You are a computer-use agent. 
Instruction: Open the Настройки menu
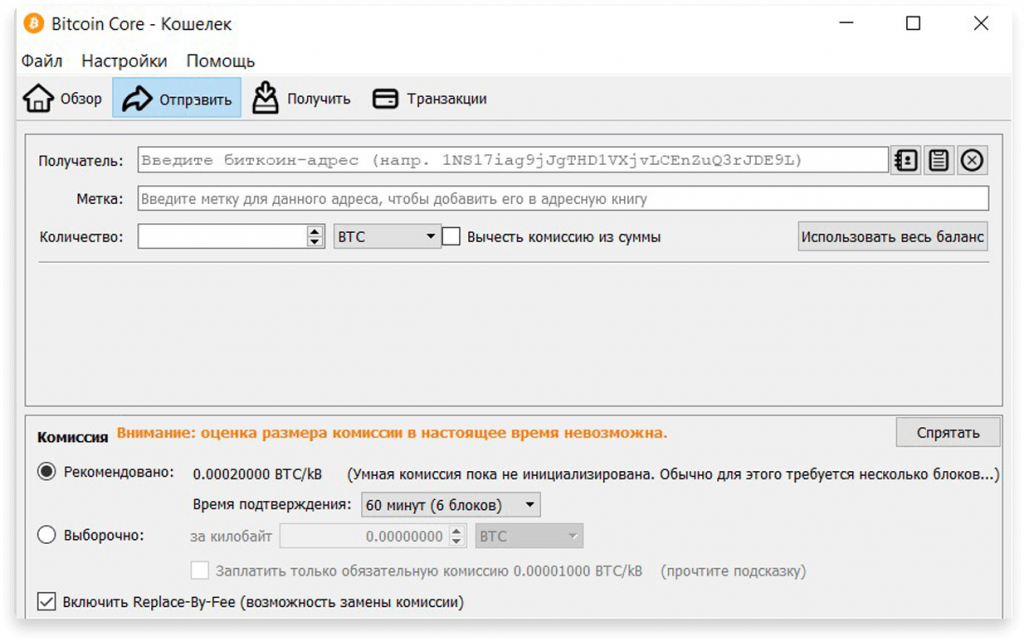(124, 60)
